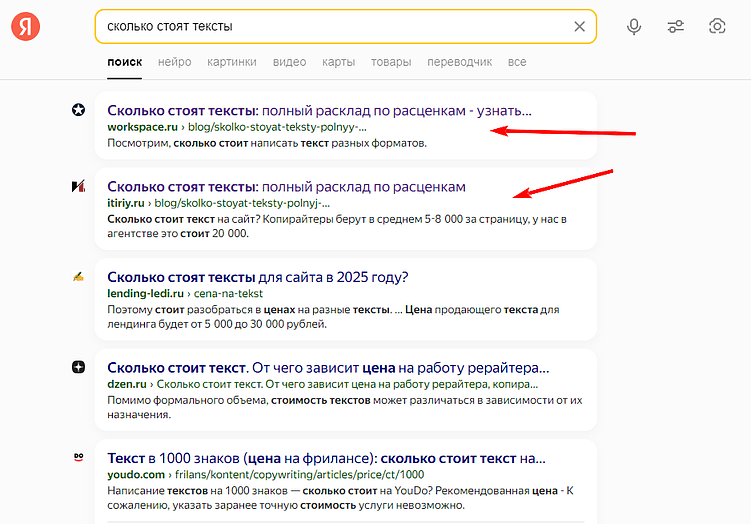Open result 'Текст в 1000 знаков (цена на фрилансе)'
The image size is (751, 524).
pyautogui.click(x=326, y=458)
